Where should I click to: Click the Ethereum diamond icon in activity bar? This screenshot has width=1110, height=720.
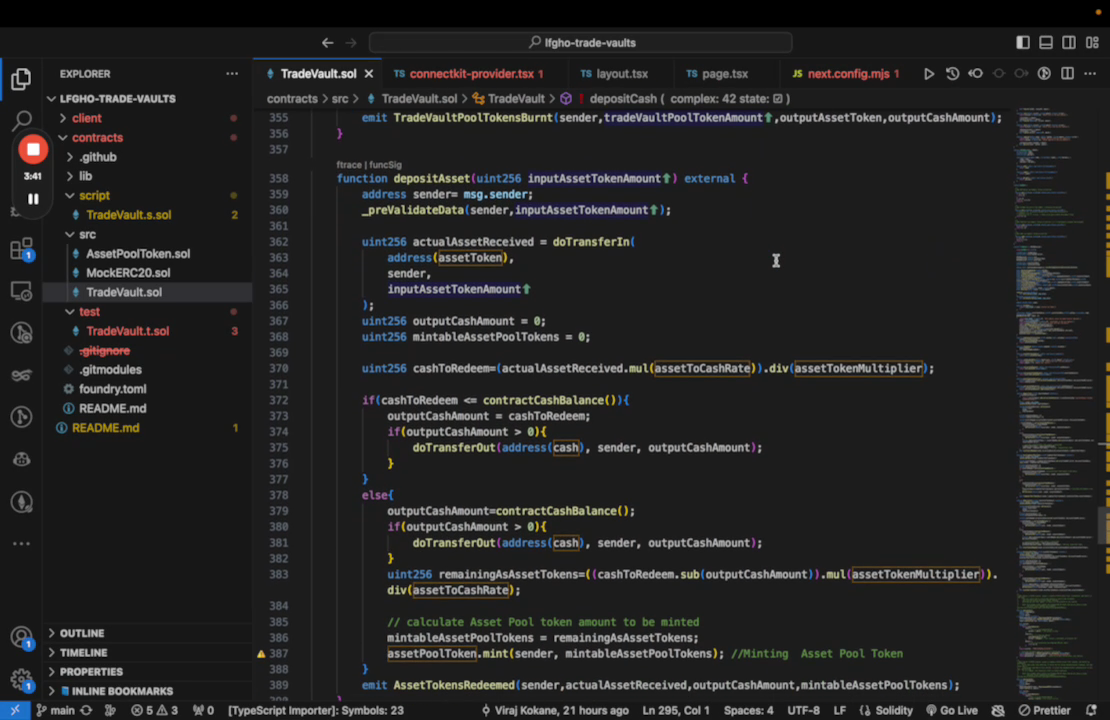(21, 502)
